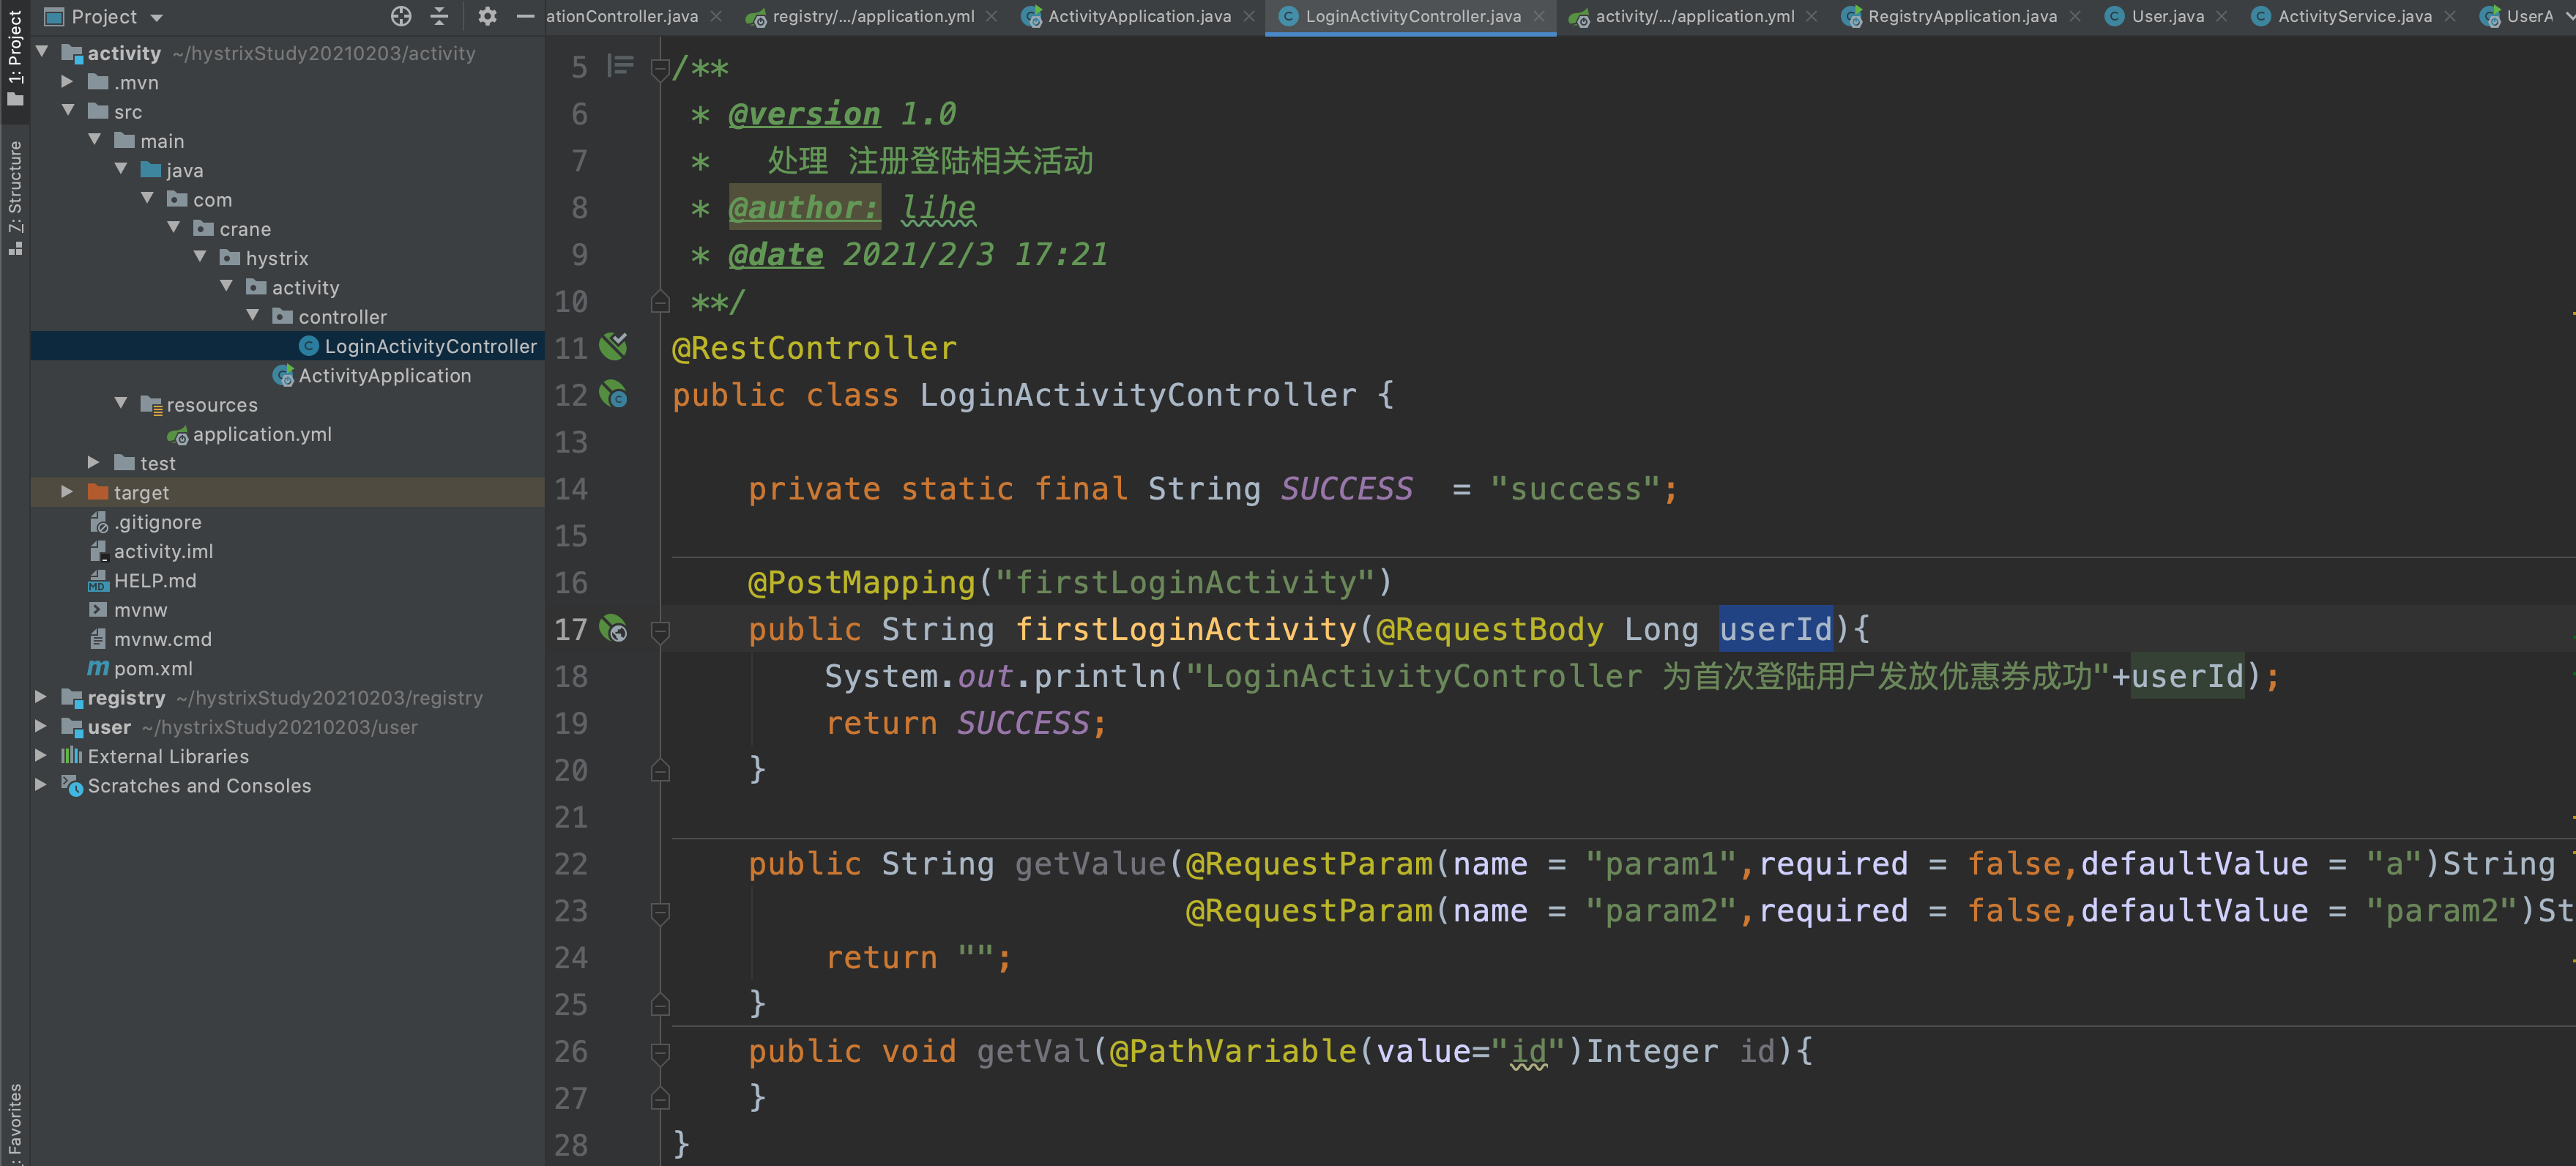Hide the Project panel with the minus icon

(x=525, y=16)
